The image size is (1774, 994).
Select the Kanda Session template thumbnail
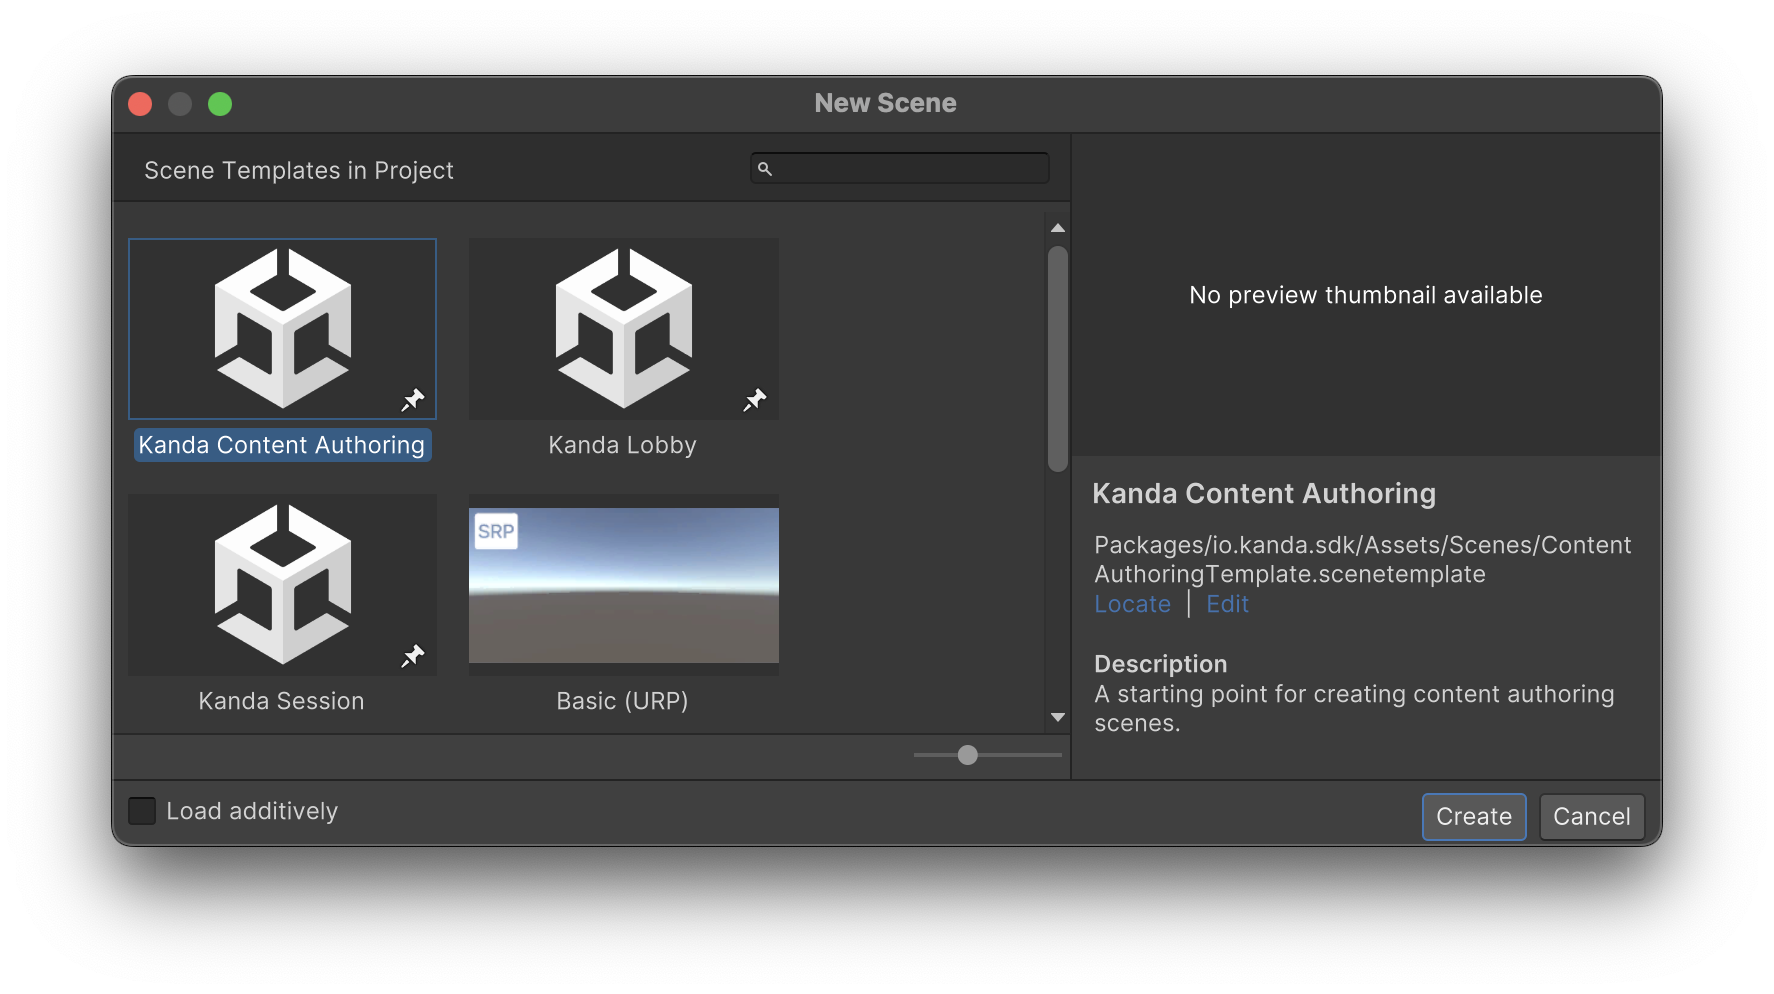click(x=282, y=585)
